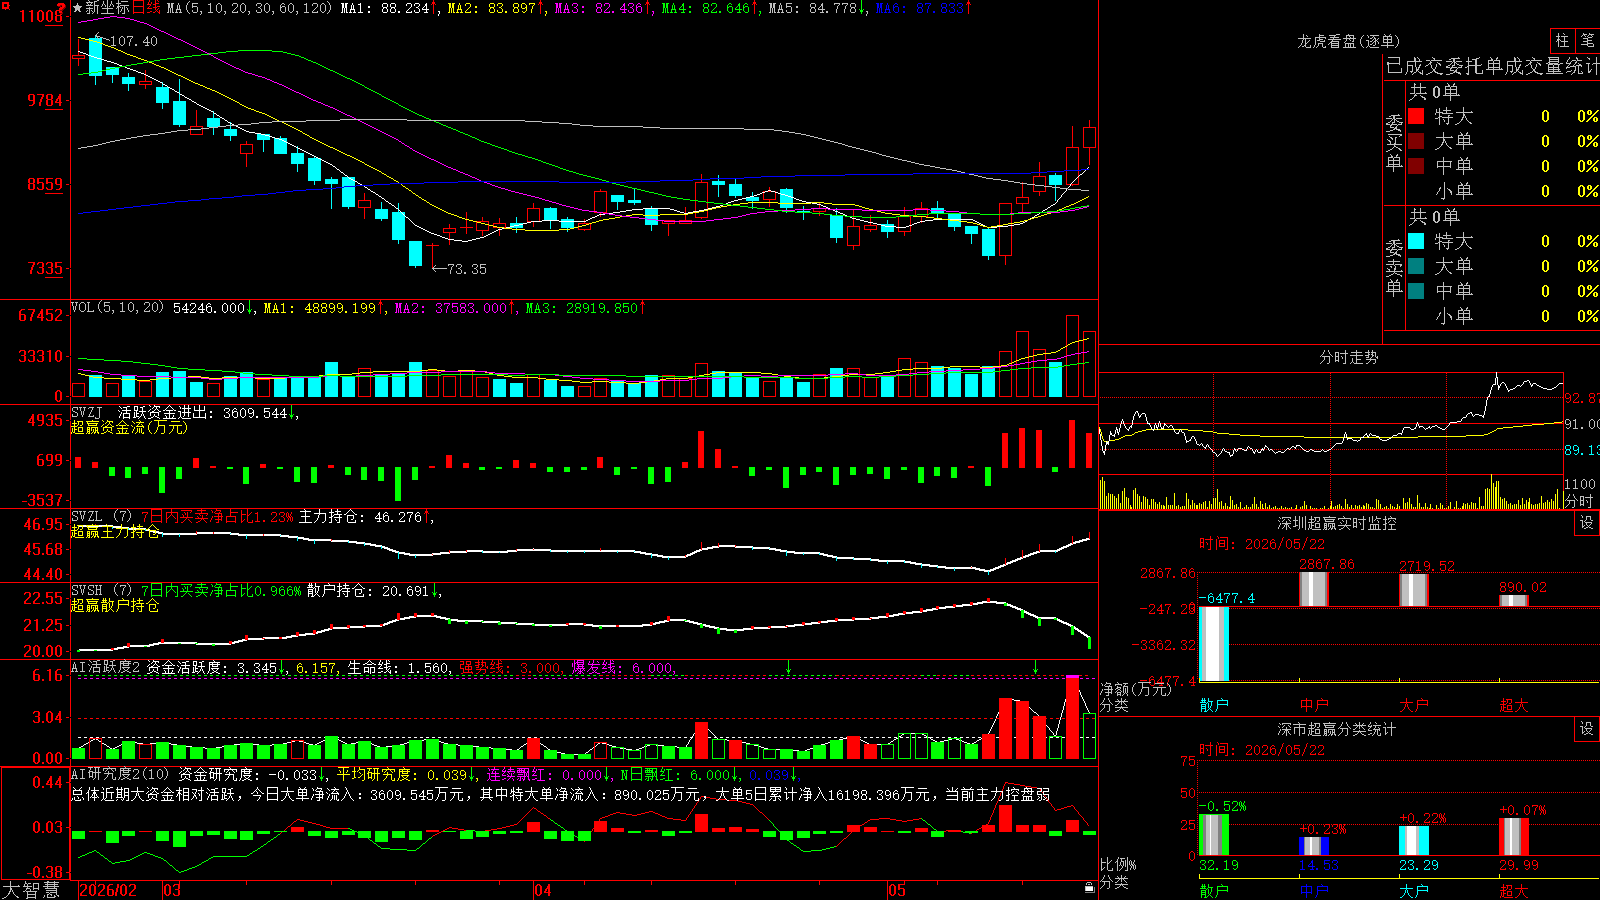Viewport: 1600px width, 900px height.
Task: Click the 04 month marker on the timeline
Action: pos(543,890)
